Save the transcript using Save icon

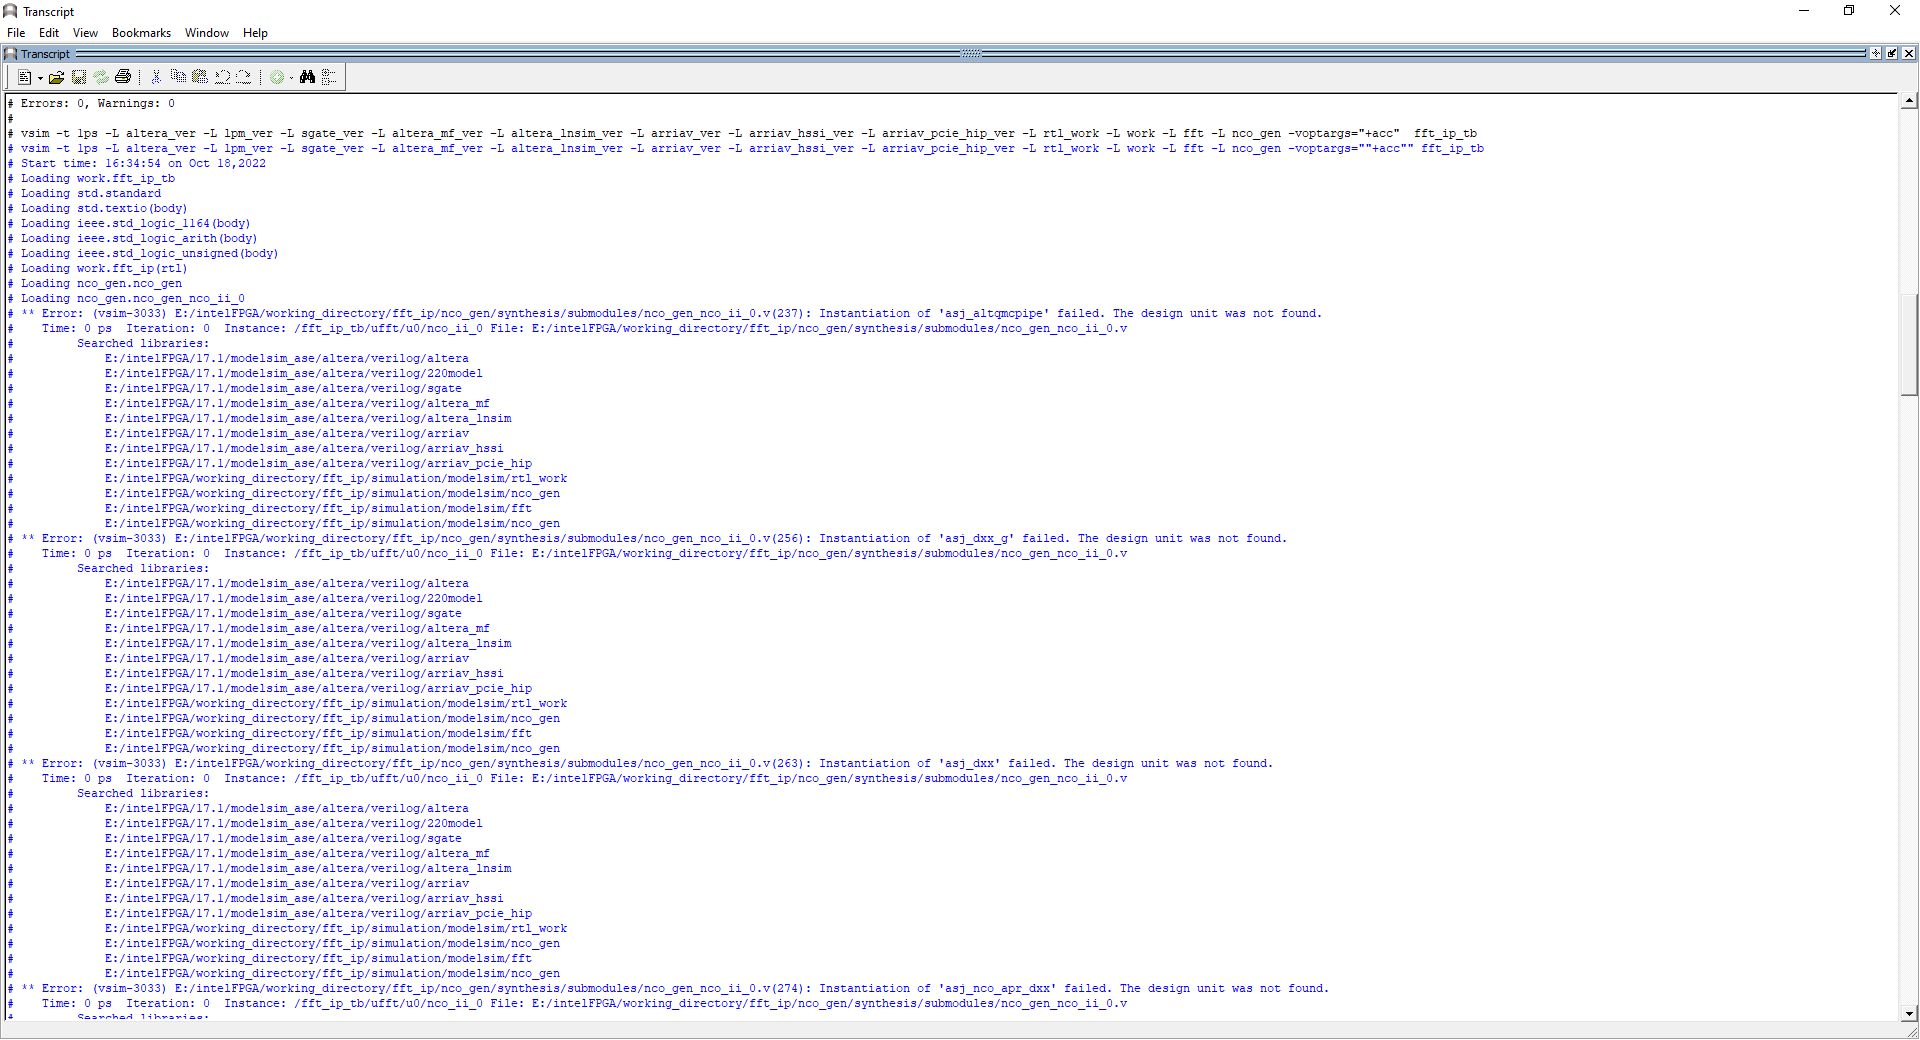tap(78, 76)
